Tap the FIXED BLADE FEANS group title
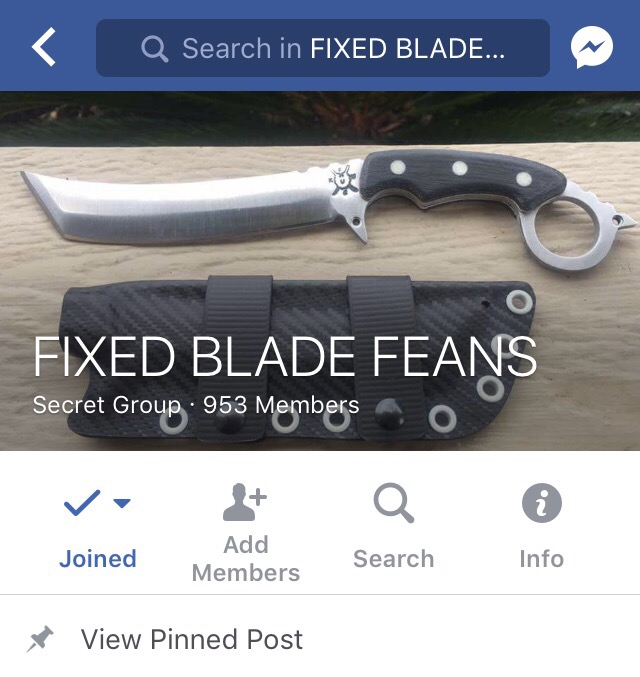 click(285, 357)
